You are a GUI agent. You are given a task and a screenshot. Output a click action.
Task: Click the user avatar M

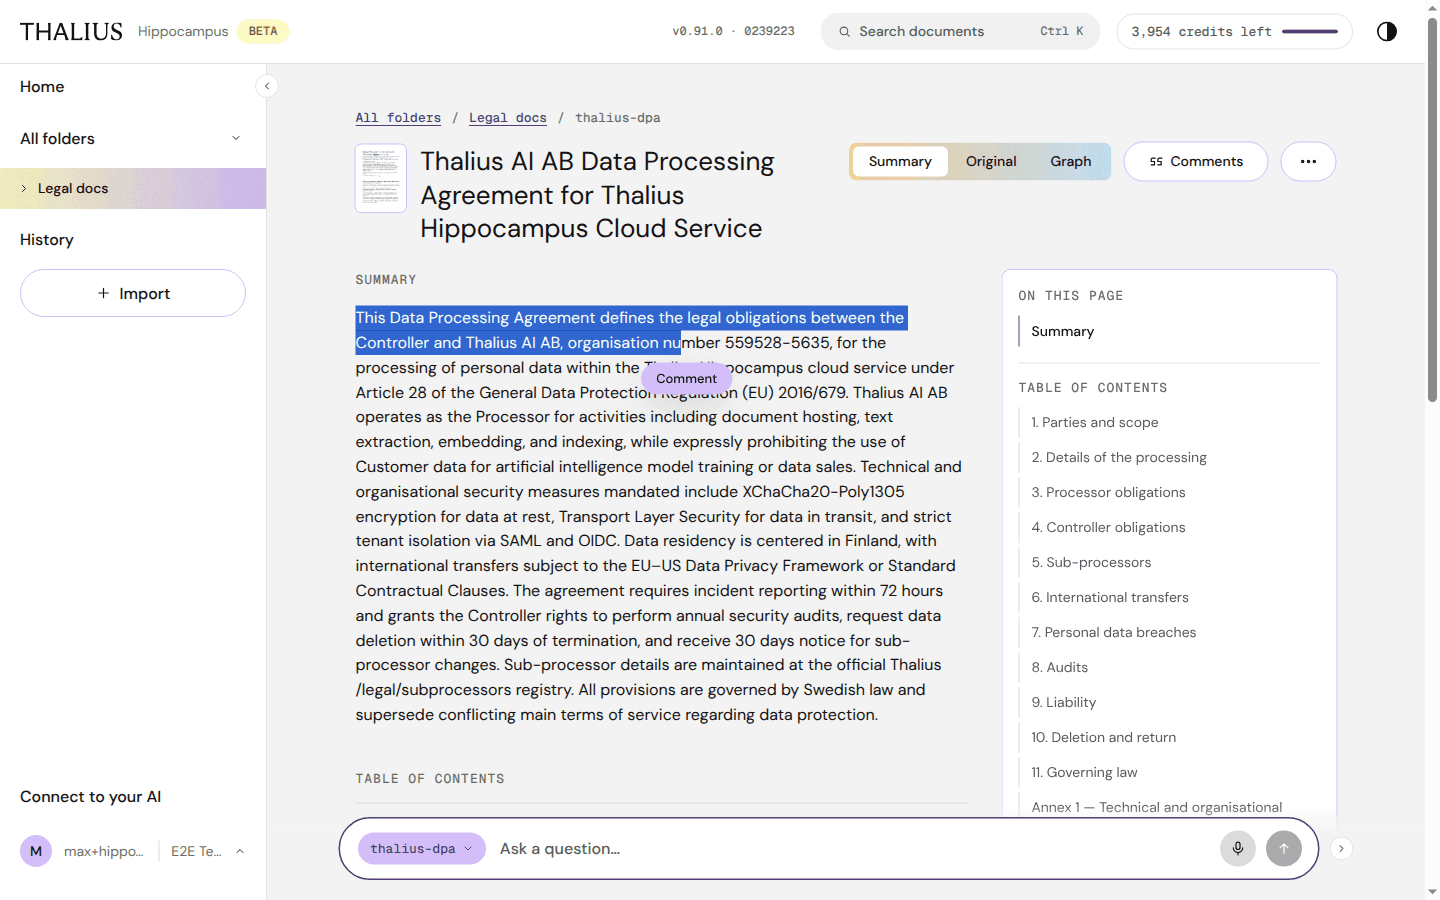coord(36,851)
